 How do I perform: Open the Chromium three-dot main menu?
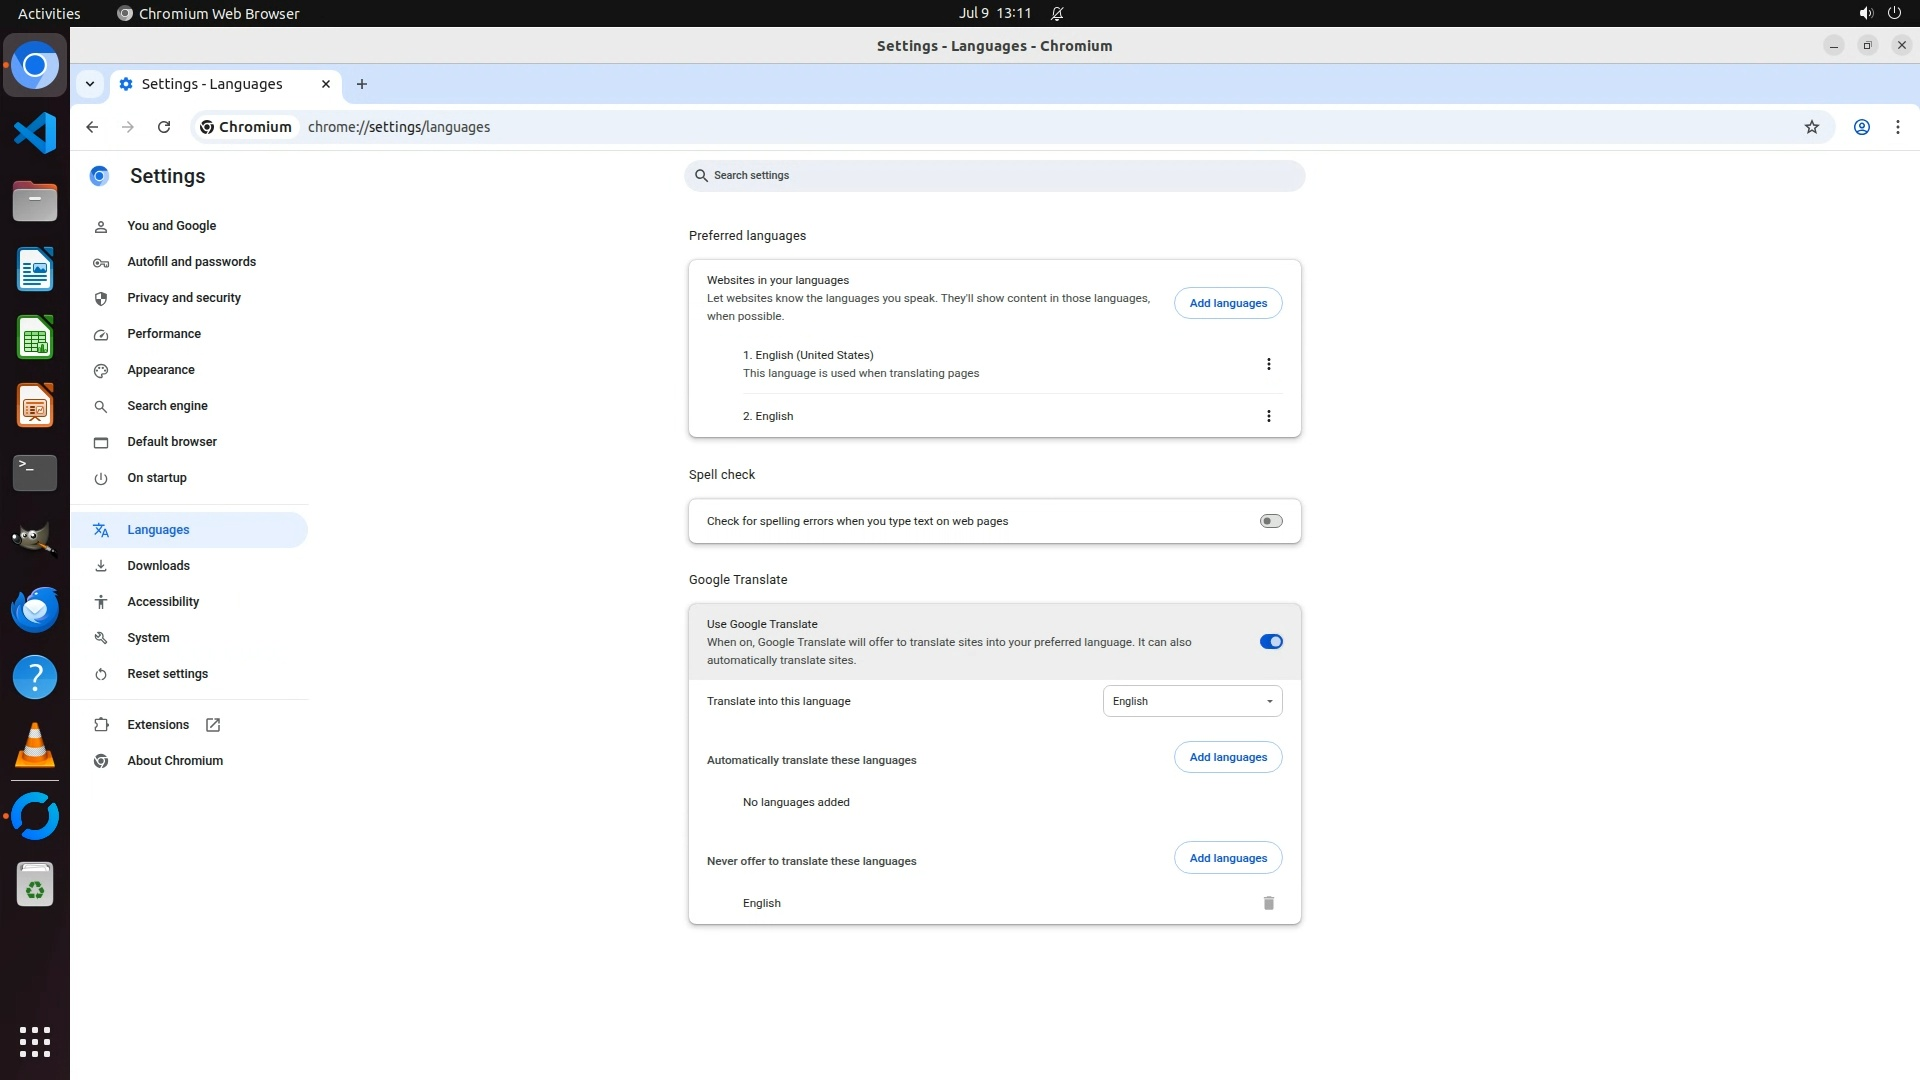tap(1897, 127)
